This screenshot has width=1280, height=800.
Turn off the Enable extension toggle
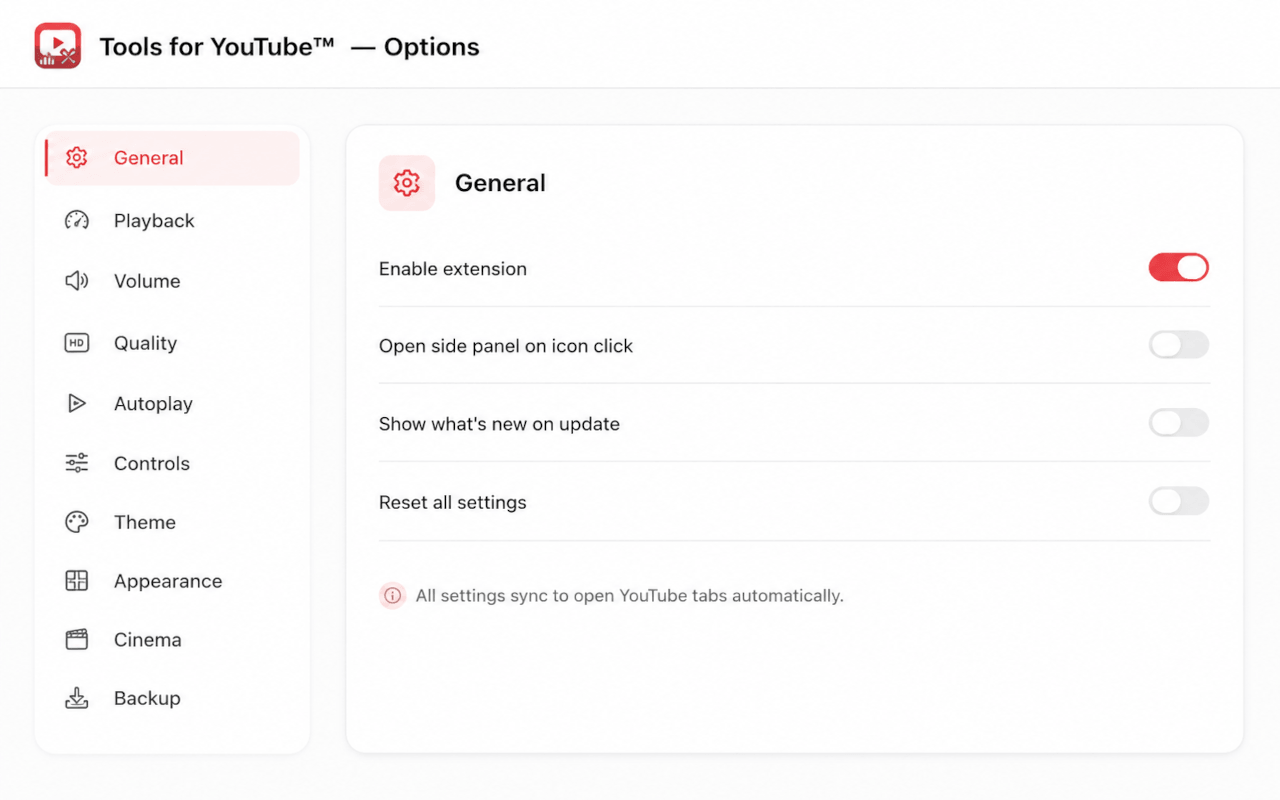(x=1179, y=267)
